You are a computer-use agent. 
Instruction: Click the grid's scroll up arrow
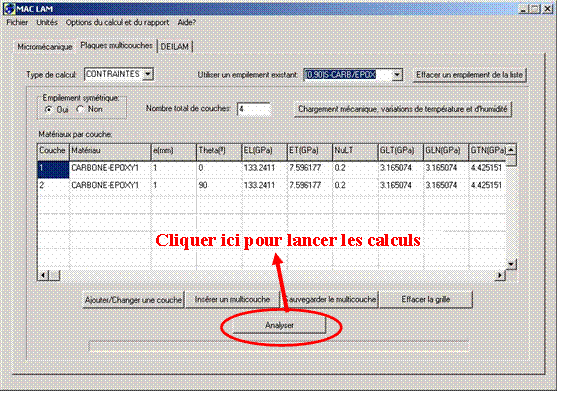click(511, 150)
